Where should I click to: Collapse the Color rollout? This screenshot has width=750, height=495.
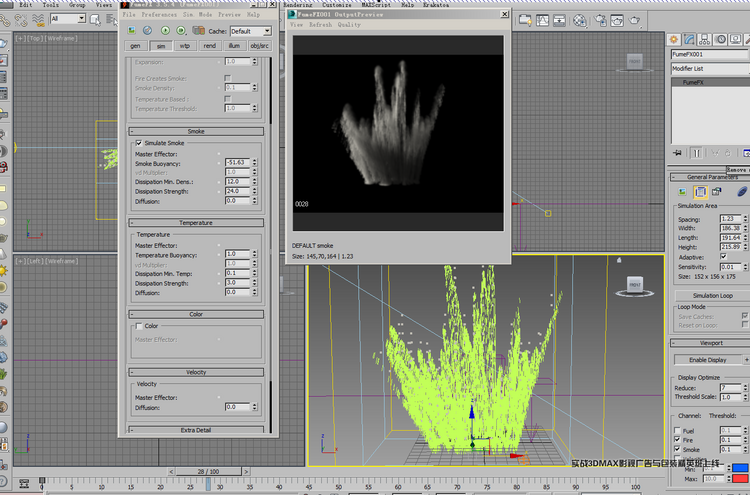(x=196, y=314)
